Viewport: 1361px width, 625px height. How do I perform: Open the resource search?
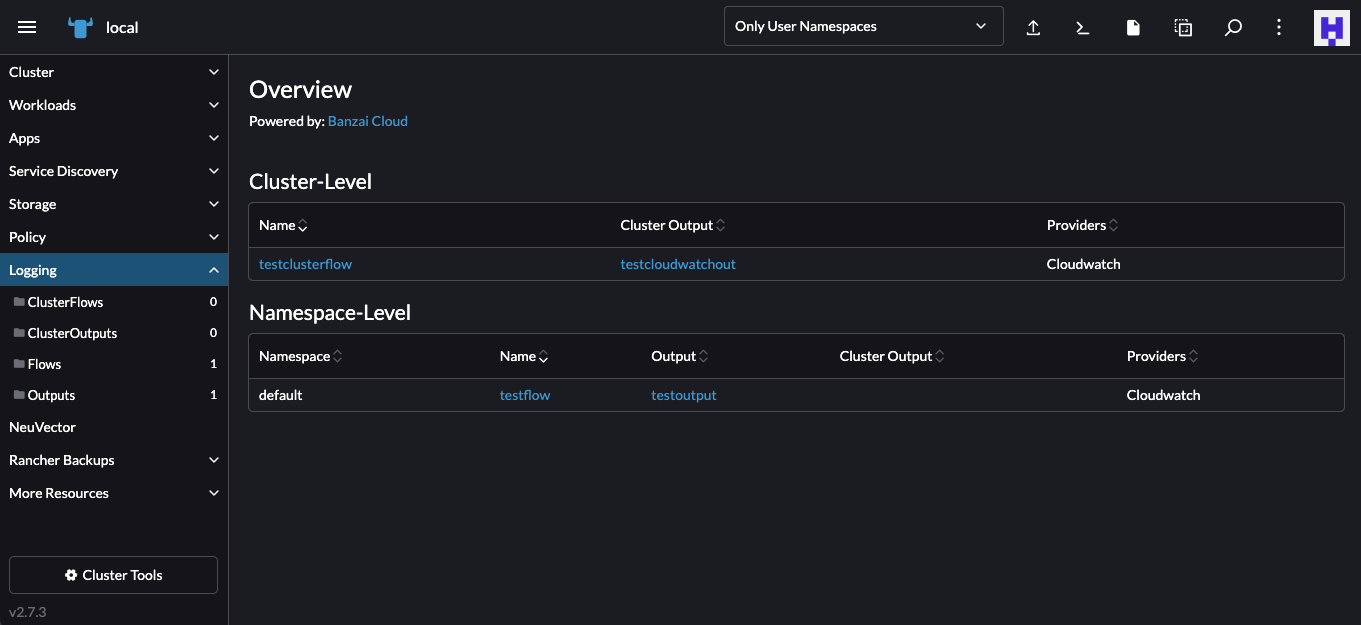[1233, 27]
